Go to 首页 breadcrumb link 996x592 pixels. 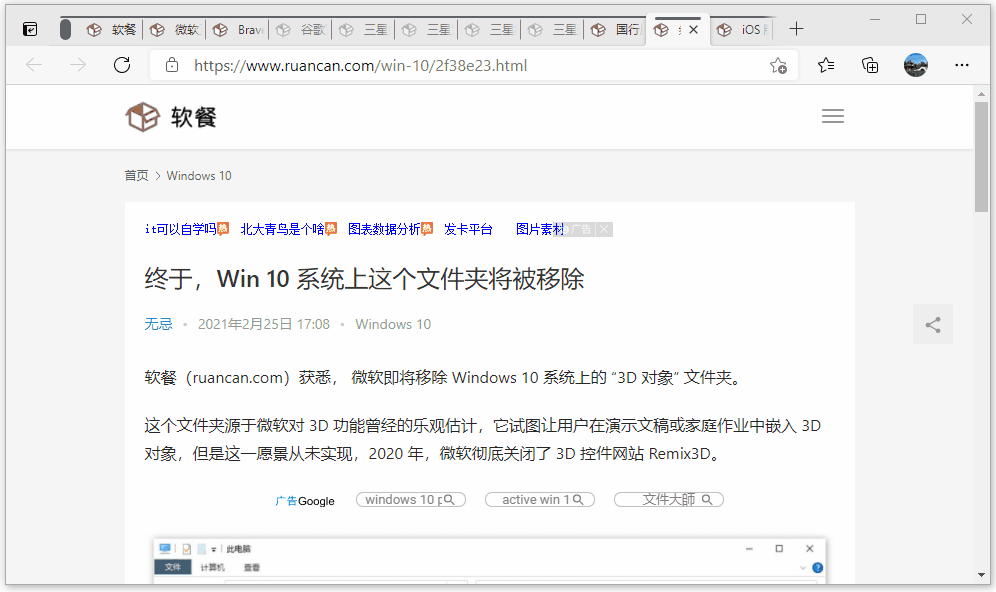(137, 175)
